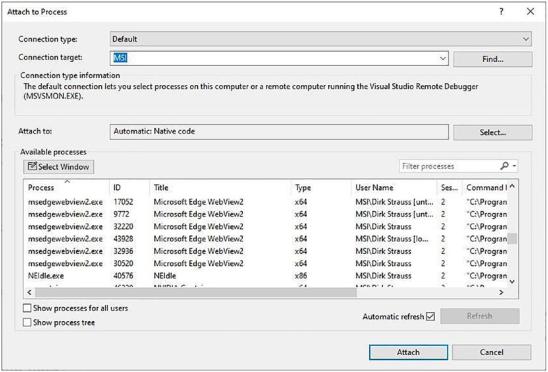Click the process list scroll down arrow

pos(512,281)
